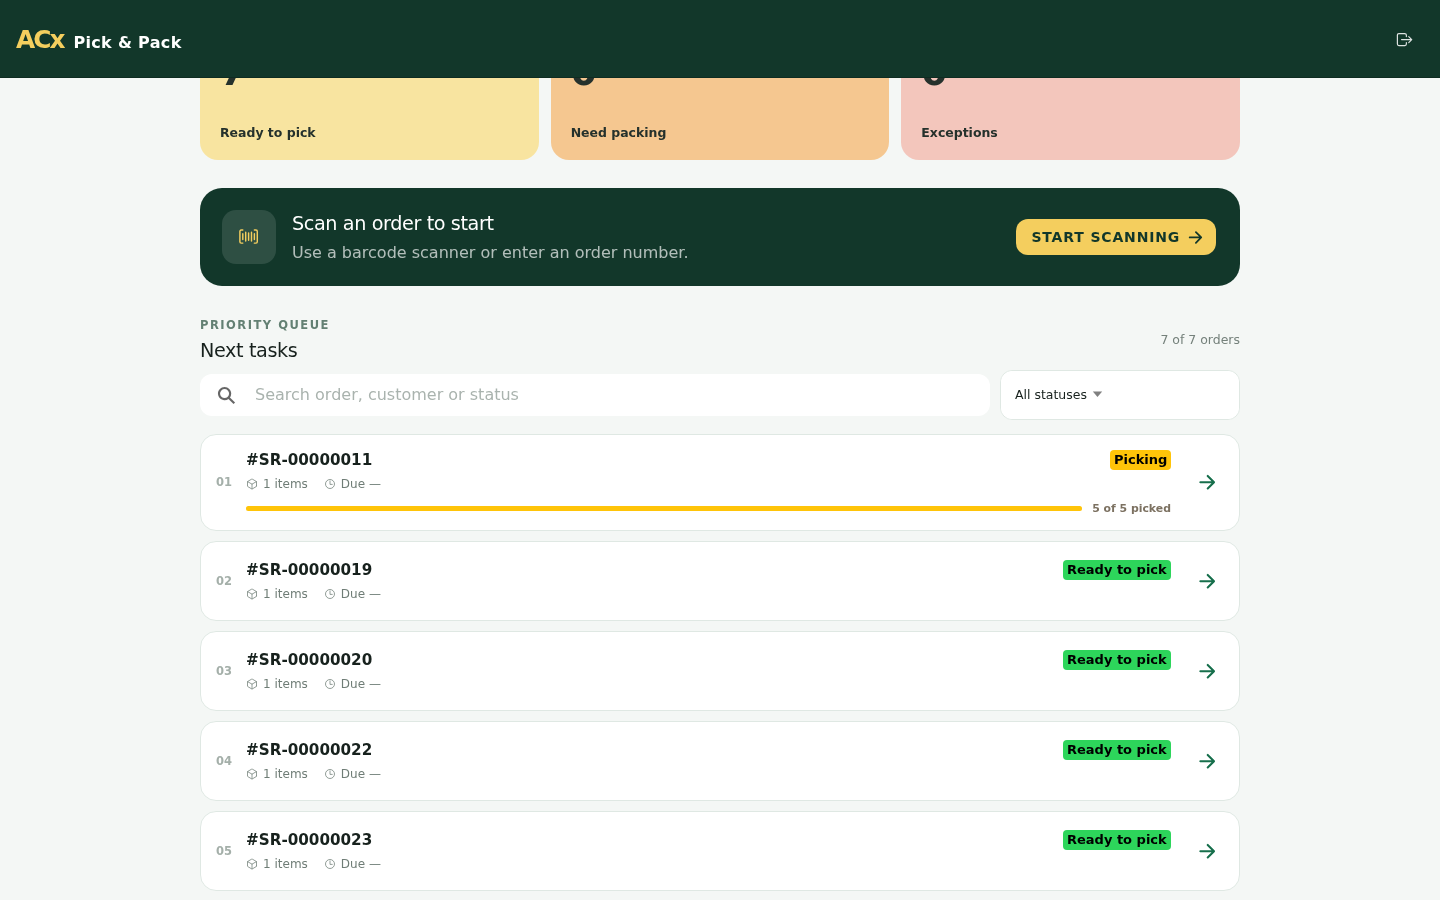This screenshot has height=900, width=1440.
Task: Open order #SR-00000022 via its arrow
Action: 1207,761
